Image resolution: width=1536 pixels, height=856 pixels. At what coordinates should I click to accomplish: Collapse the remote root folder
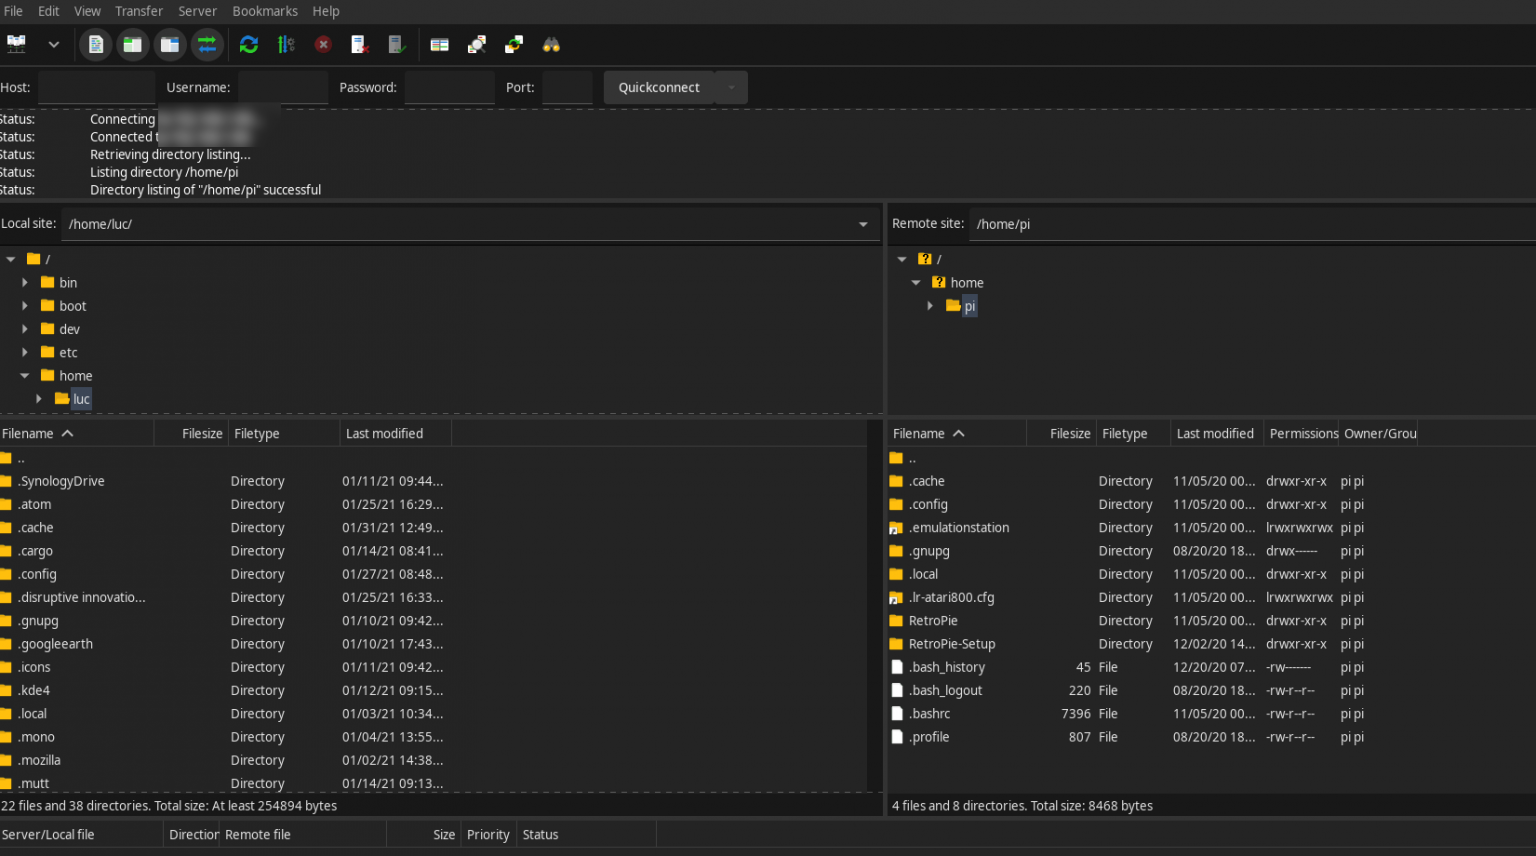click(x=902, y=259)
